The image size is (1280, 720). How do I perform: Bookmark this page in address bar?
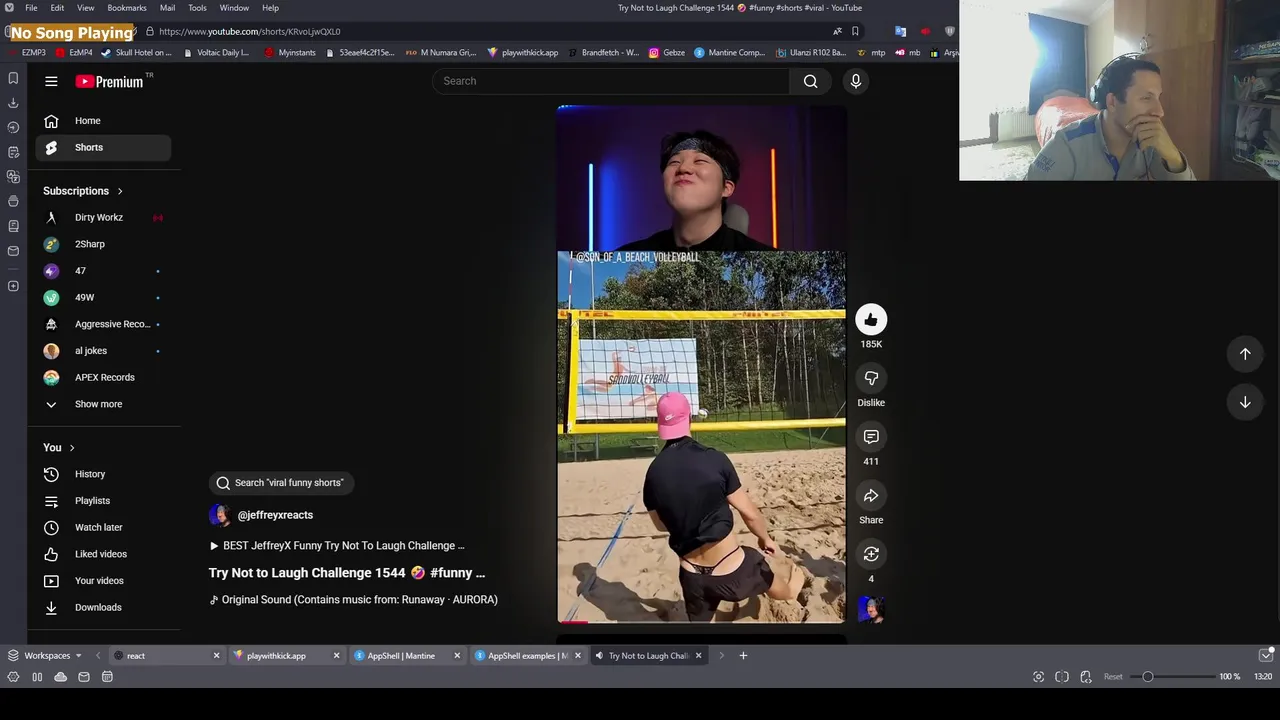pyautogui.click(x=855, y=31)
